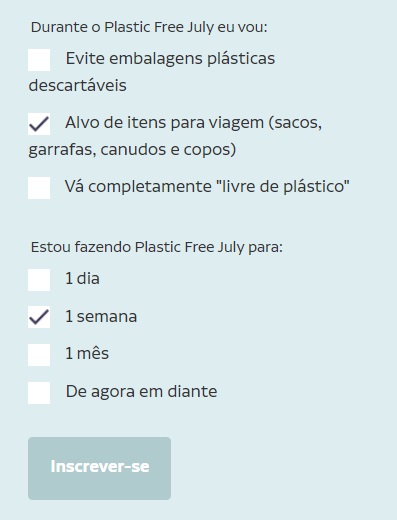397x520 pixels.
Task: Enable the '1 dia' checkbox
Action: (39, 280)
